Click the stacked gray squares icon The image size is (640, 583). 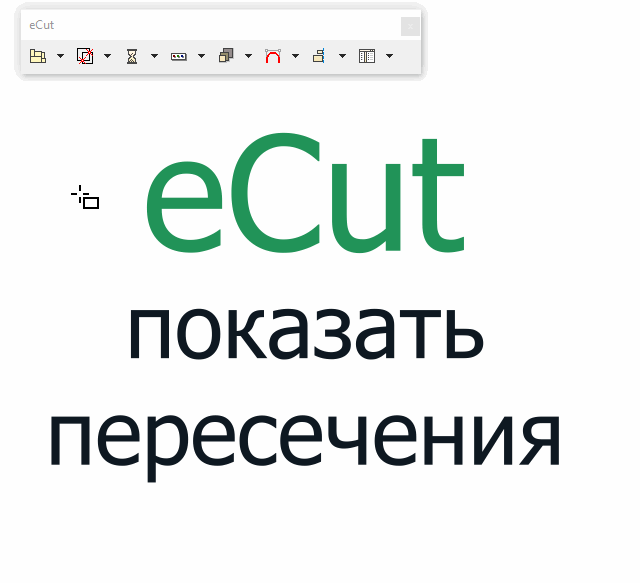226,56
